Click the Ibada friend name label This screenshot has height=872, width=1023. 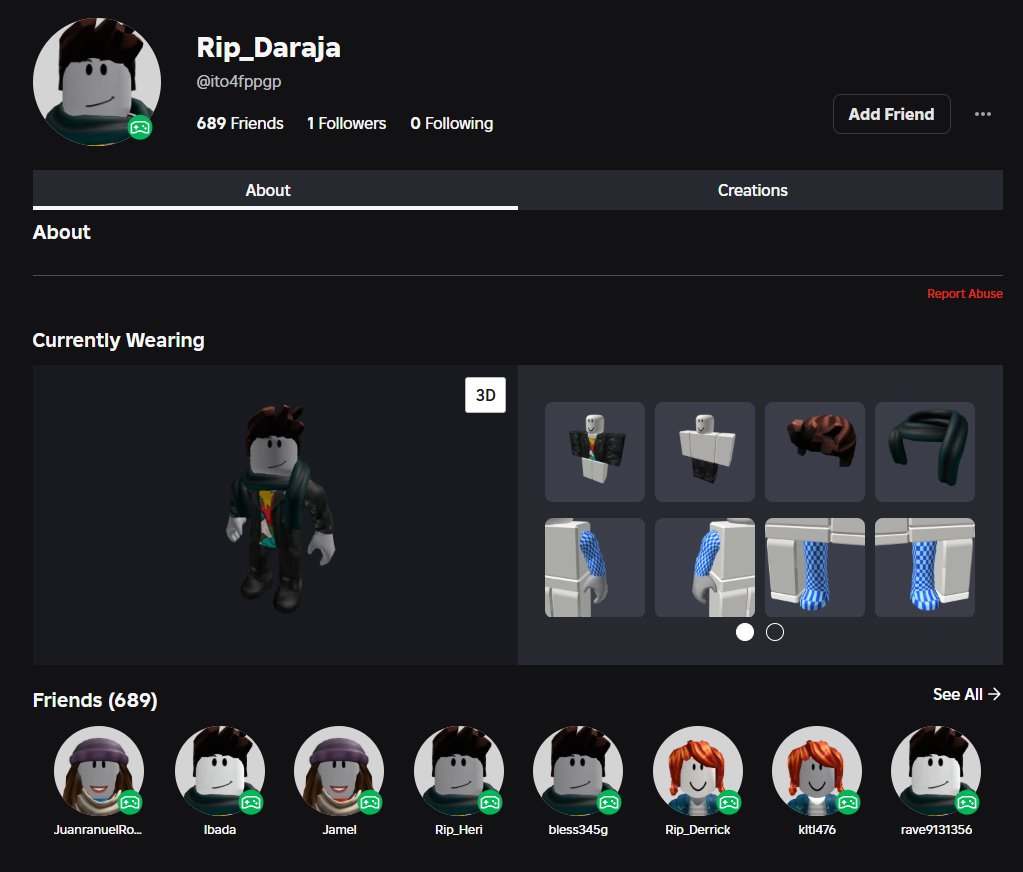point(220,830)
